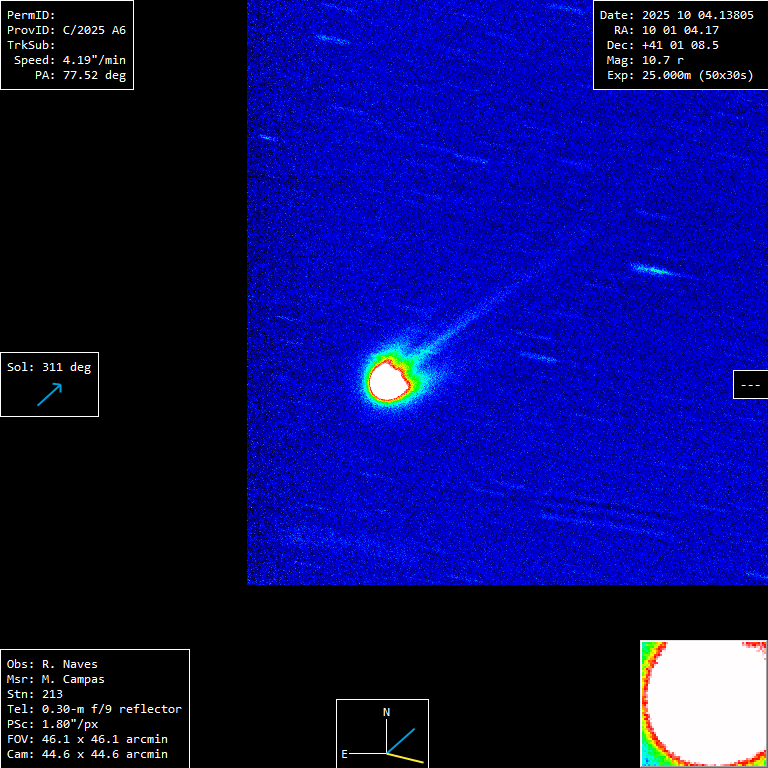
Task: Select the ProvID C/2025 A6 text
Action: pos(66,30)
